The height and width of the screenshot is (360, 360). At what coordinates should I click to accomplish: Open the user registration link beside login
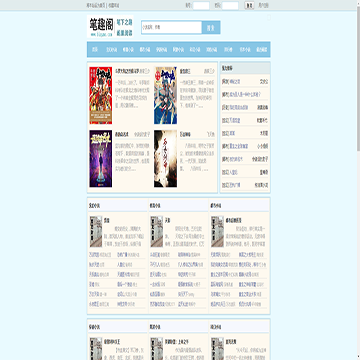pyautogui.click(x=263, y=5)
